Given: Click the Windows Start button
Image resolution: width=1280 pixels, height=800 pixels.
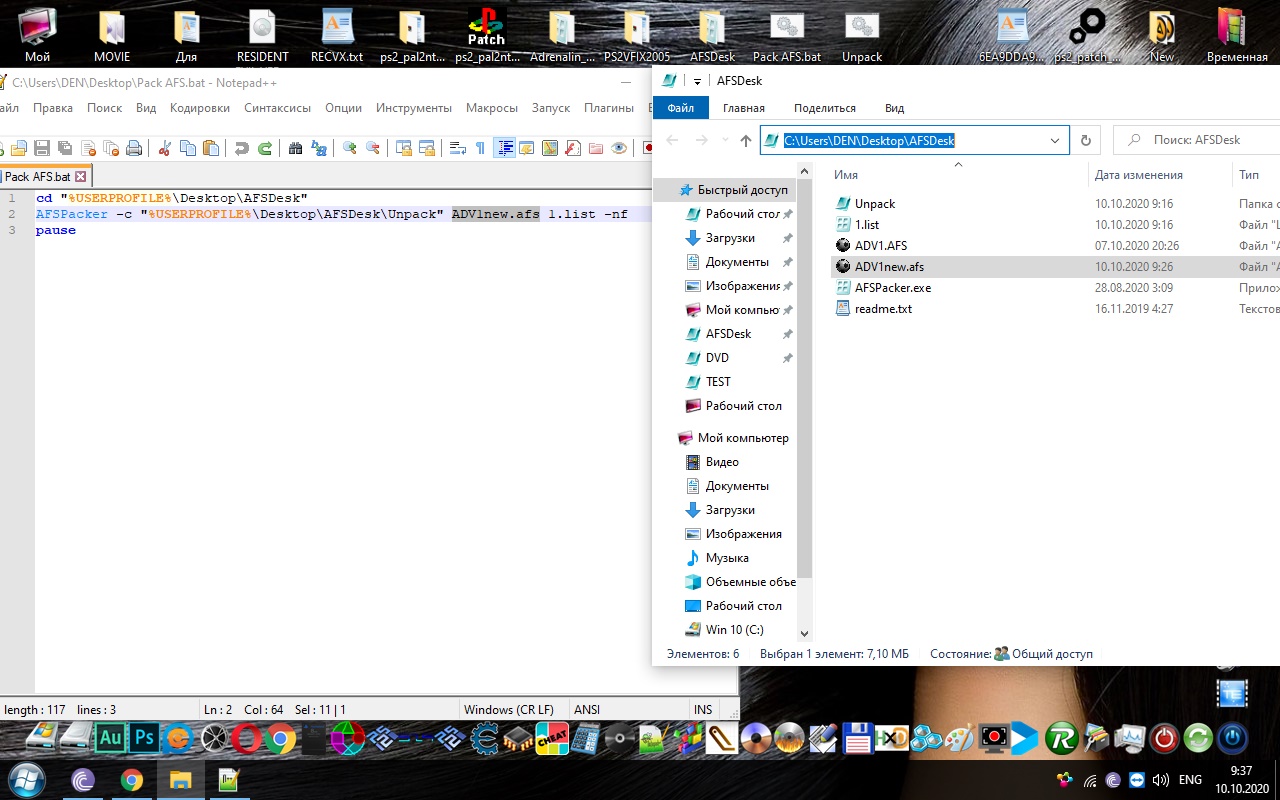Looking at the screenshot, I should click(27, 779).
